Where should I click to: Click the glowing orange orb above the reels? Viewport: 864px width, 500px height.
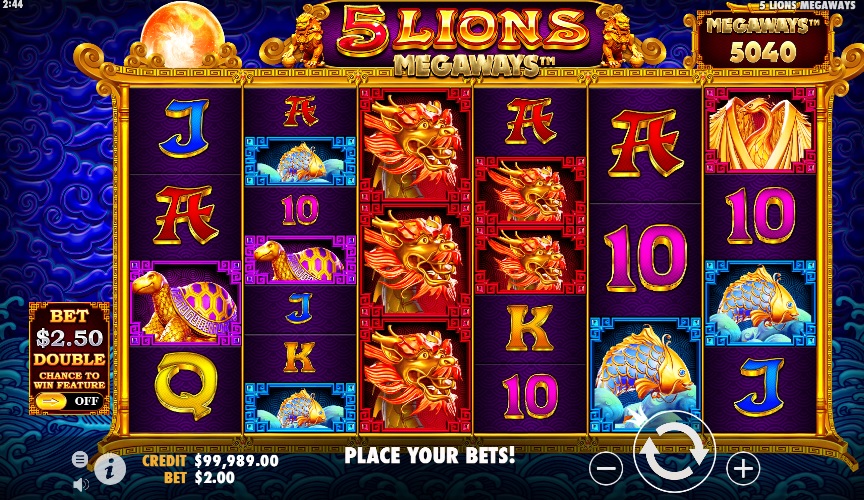pyautogui.click(x=182, y=31)
